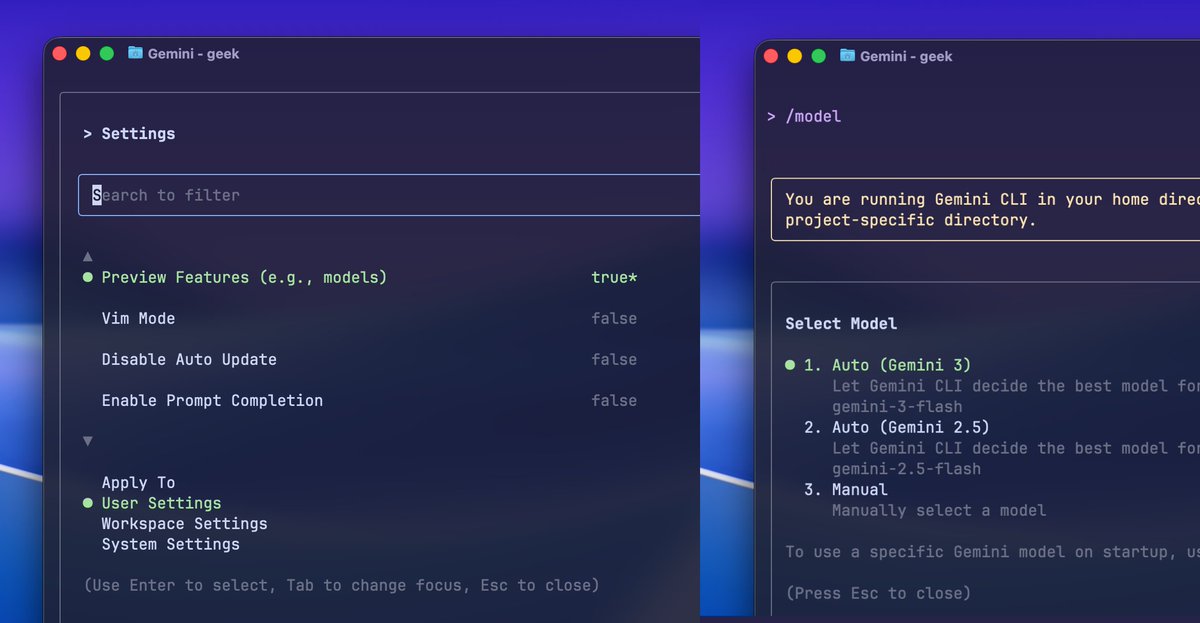Click the green dot beside User Settings
1200x623 pixels.
[87, 503]
